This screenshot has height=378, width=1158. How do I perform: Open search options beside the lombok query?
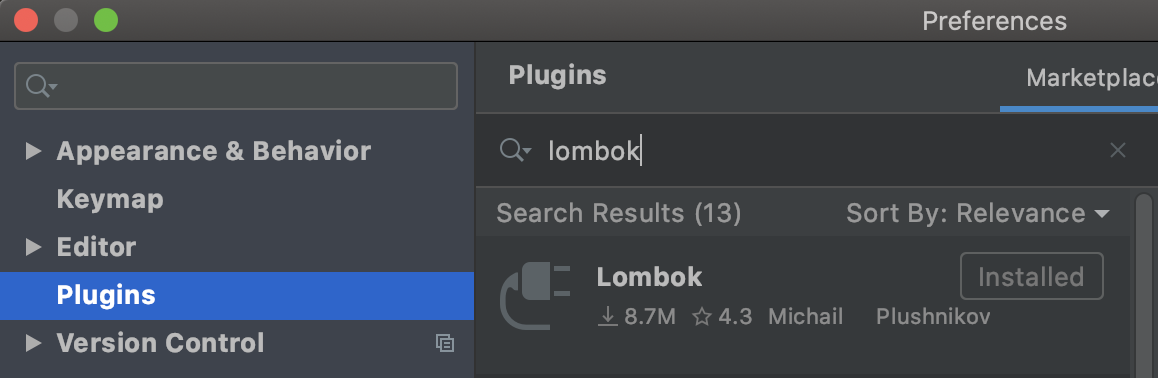(x=515, y=151)
